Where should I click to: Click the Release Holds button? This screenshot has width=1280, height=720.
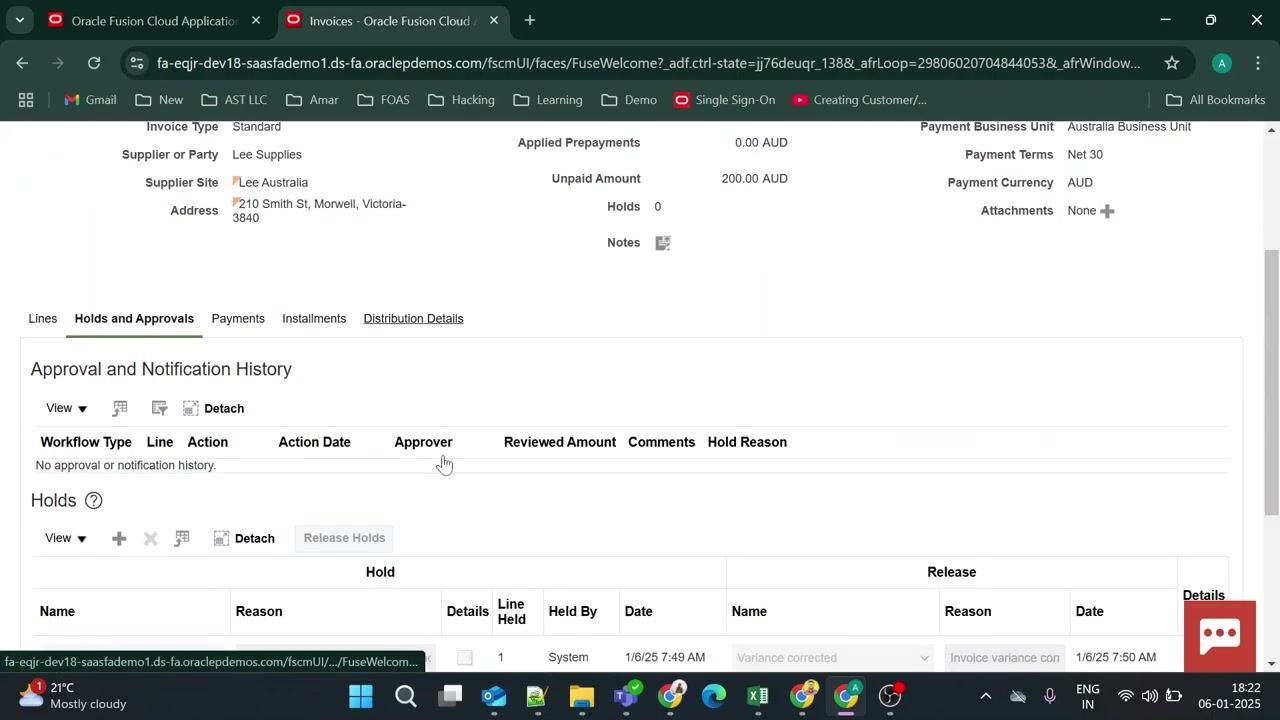(344, 538)
